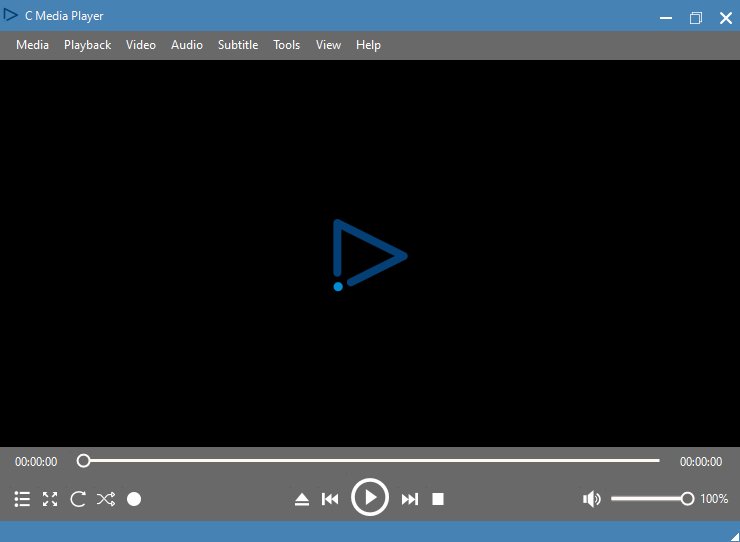Image resolution: width=740 pixels, height=542 pixels.
Task: Enter fullscreen mode with the expand icon
Action: coord(50,499)
